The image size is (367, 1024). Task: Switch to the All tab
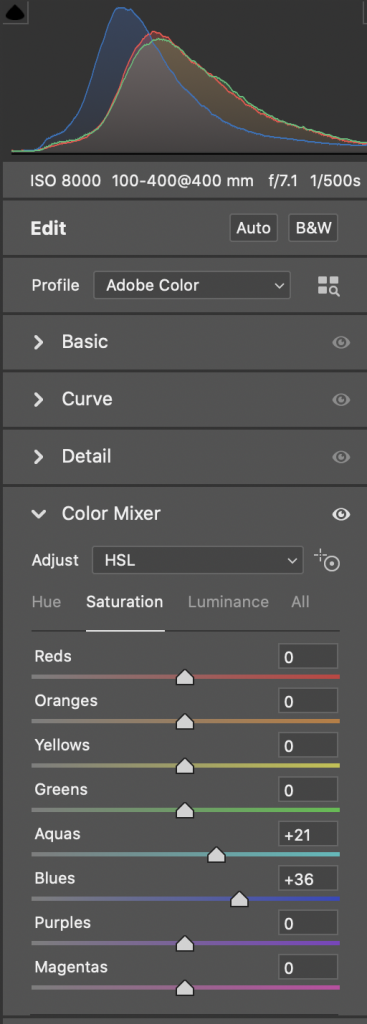click(x=300, y=601)
